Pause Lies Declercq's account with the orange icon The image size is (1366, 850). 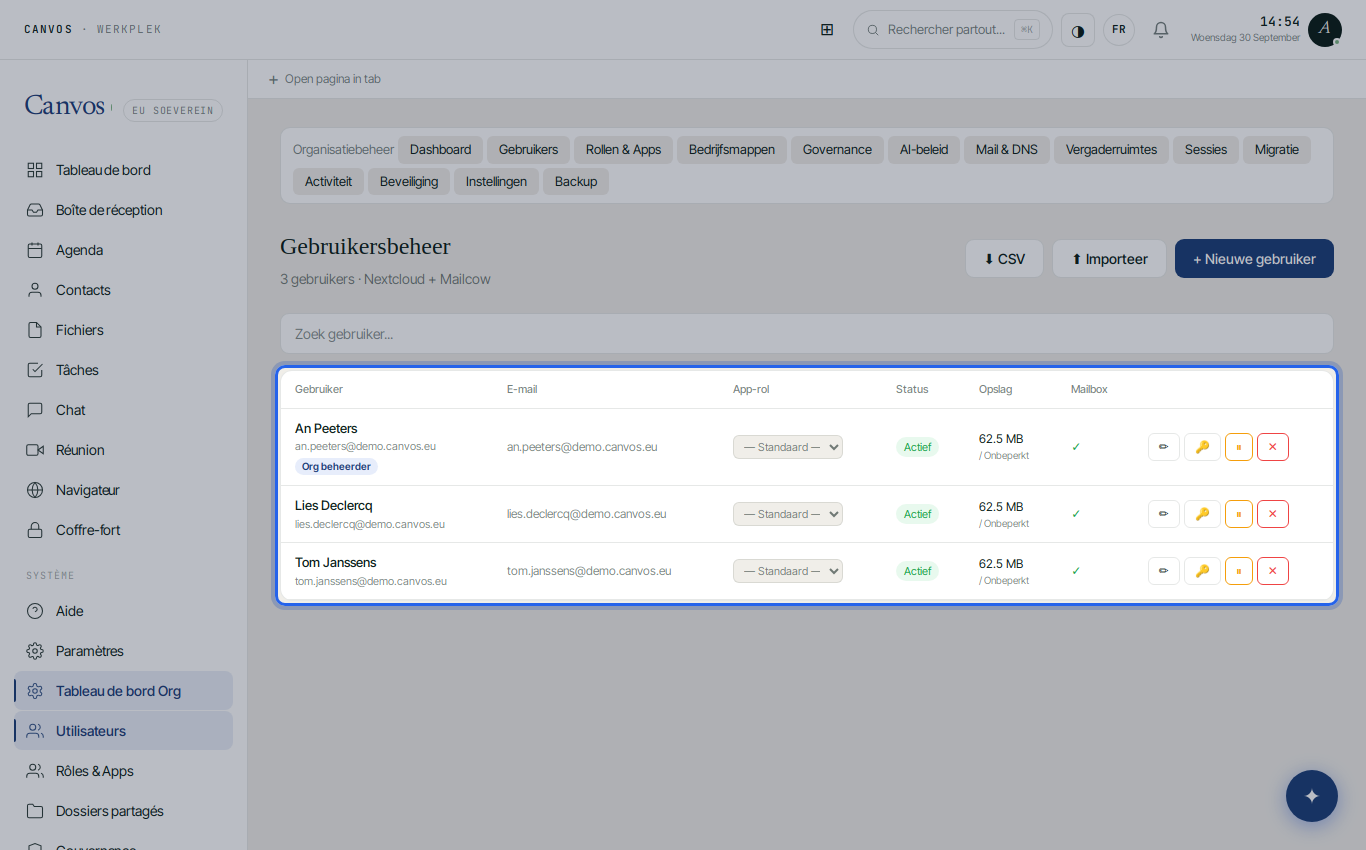[1239, 514]
